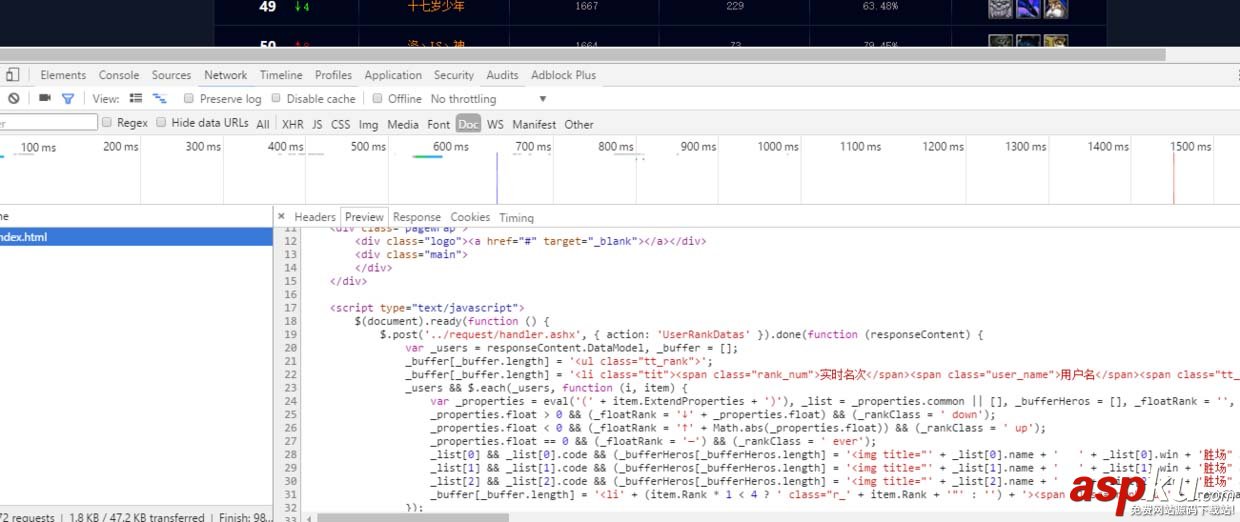Open the Headers tab of the request
The image size is (1240, 522).
point(315,217)
